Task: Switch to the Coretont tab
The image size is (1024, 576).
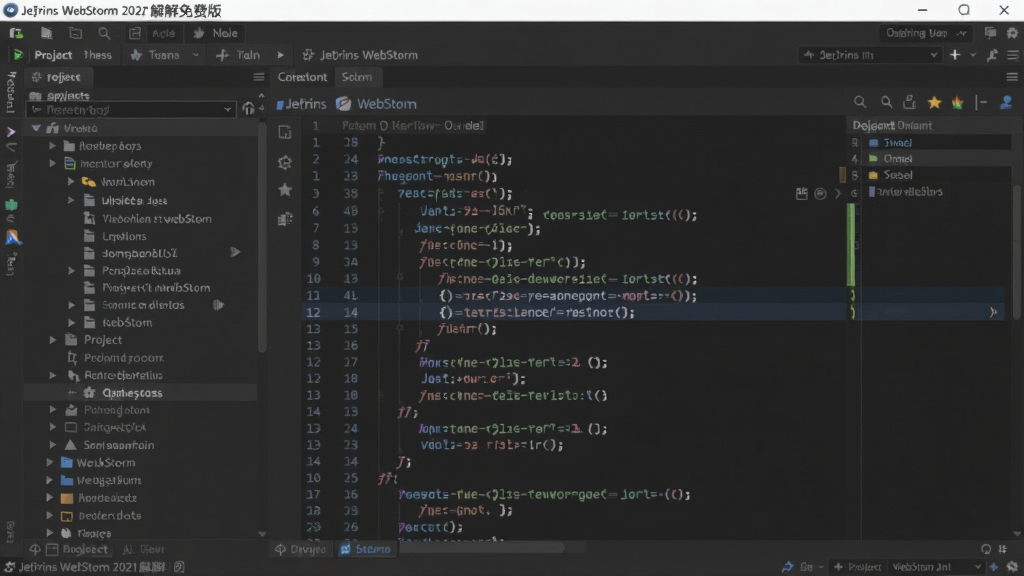Action: pos(302,77)
